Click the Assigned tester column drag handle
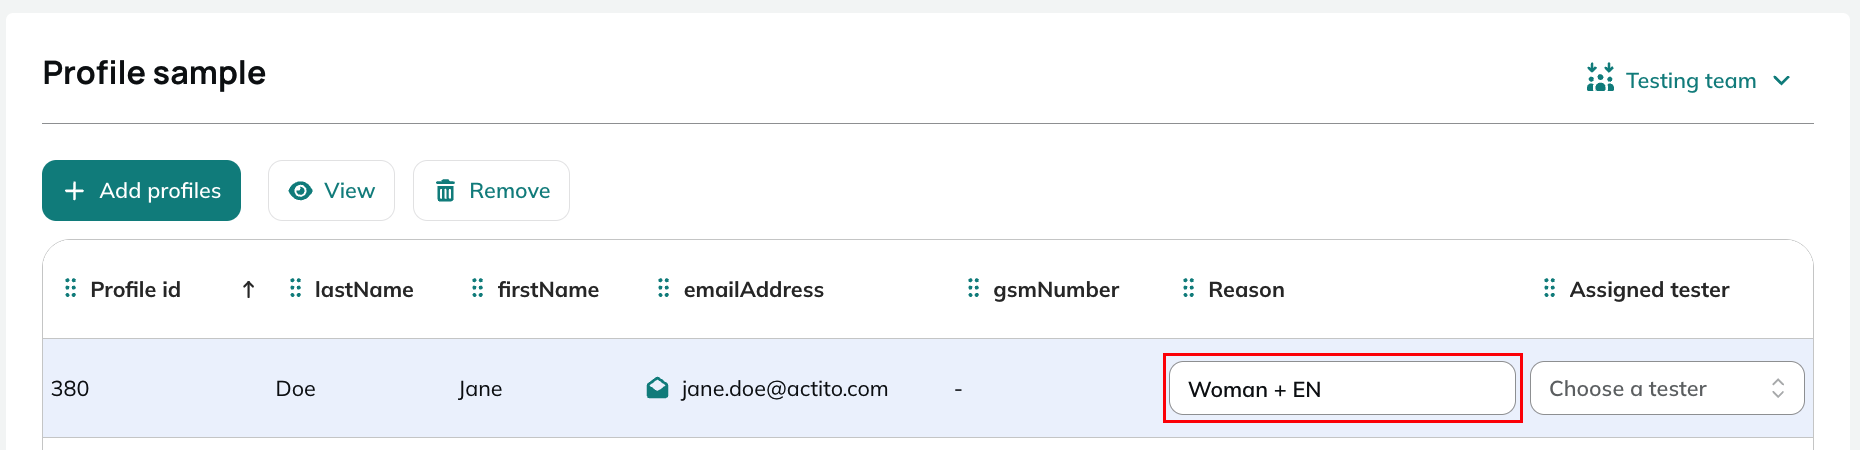1860x450 pixels. (1549, 288)
